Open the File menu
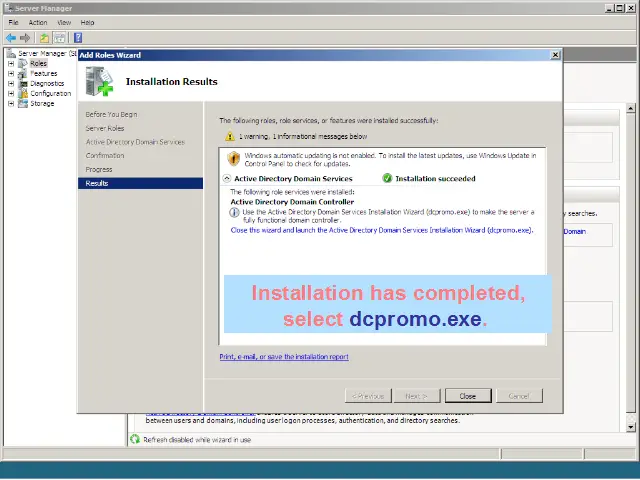Screen dimensions: 640x480 tap(13, 22)
